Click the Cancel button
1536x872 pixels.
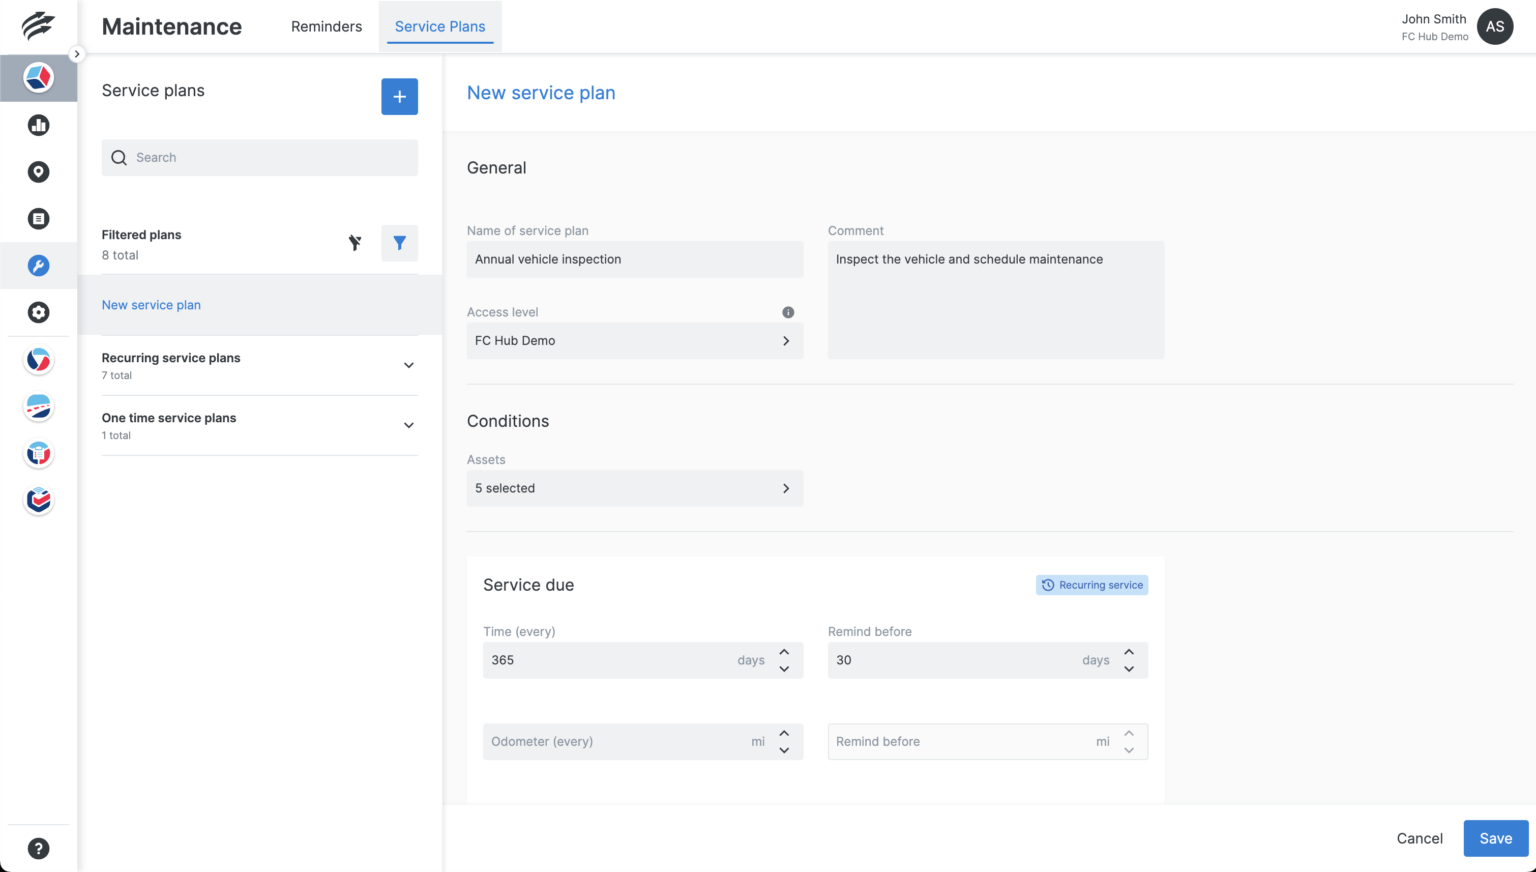point(1419,838)
